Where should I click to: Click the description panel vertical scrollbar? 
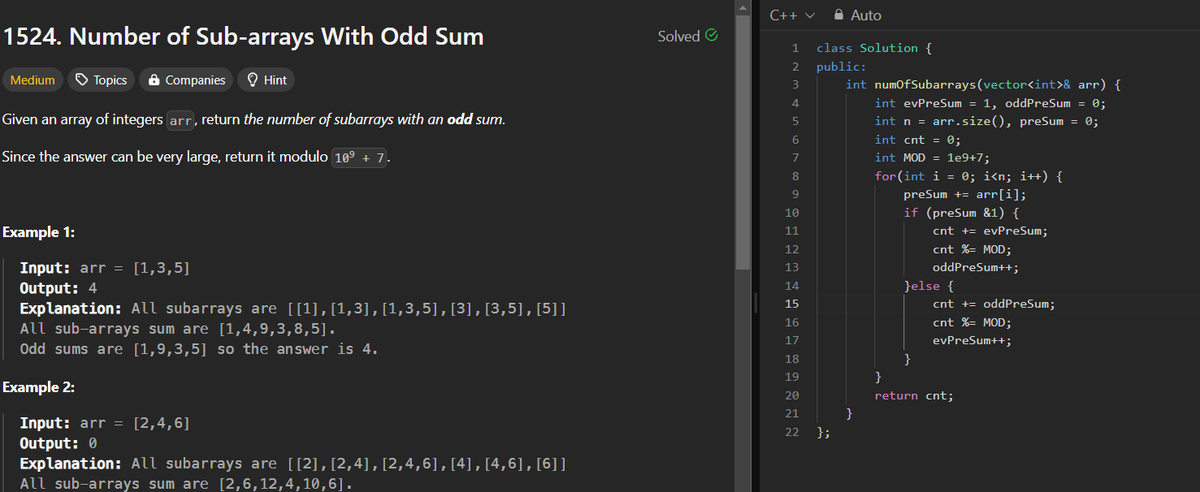coord(741,140)
